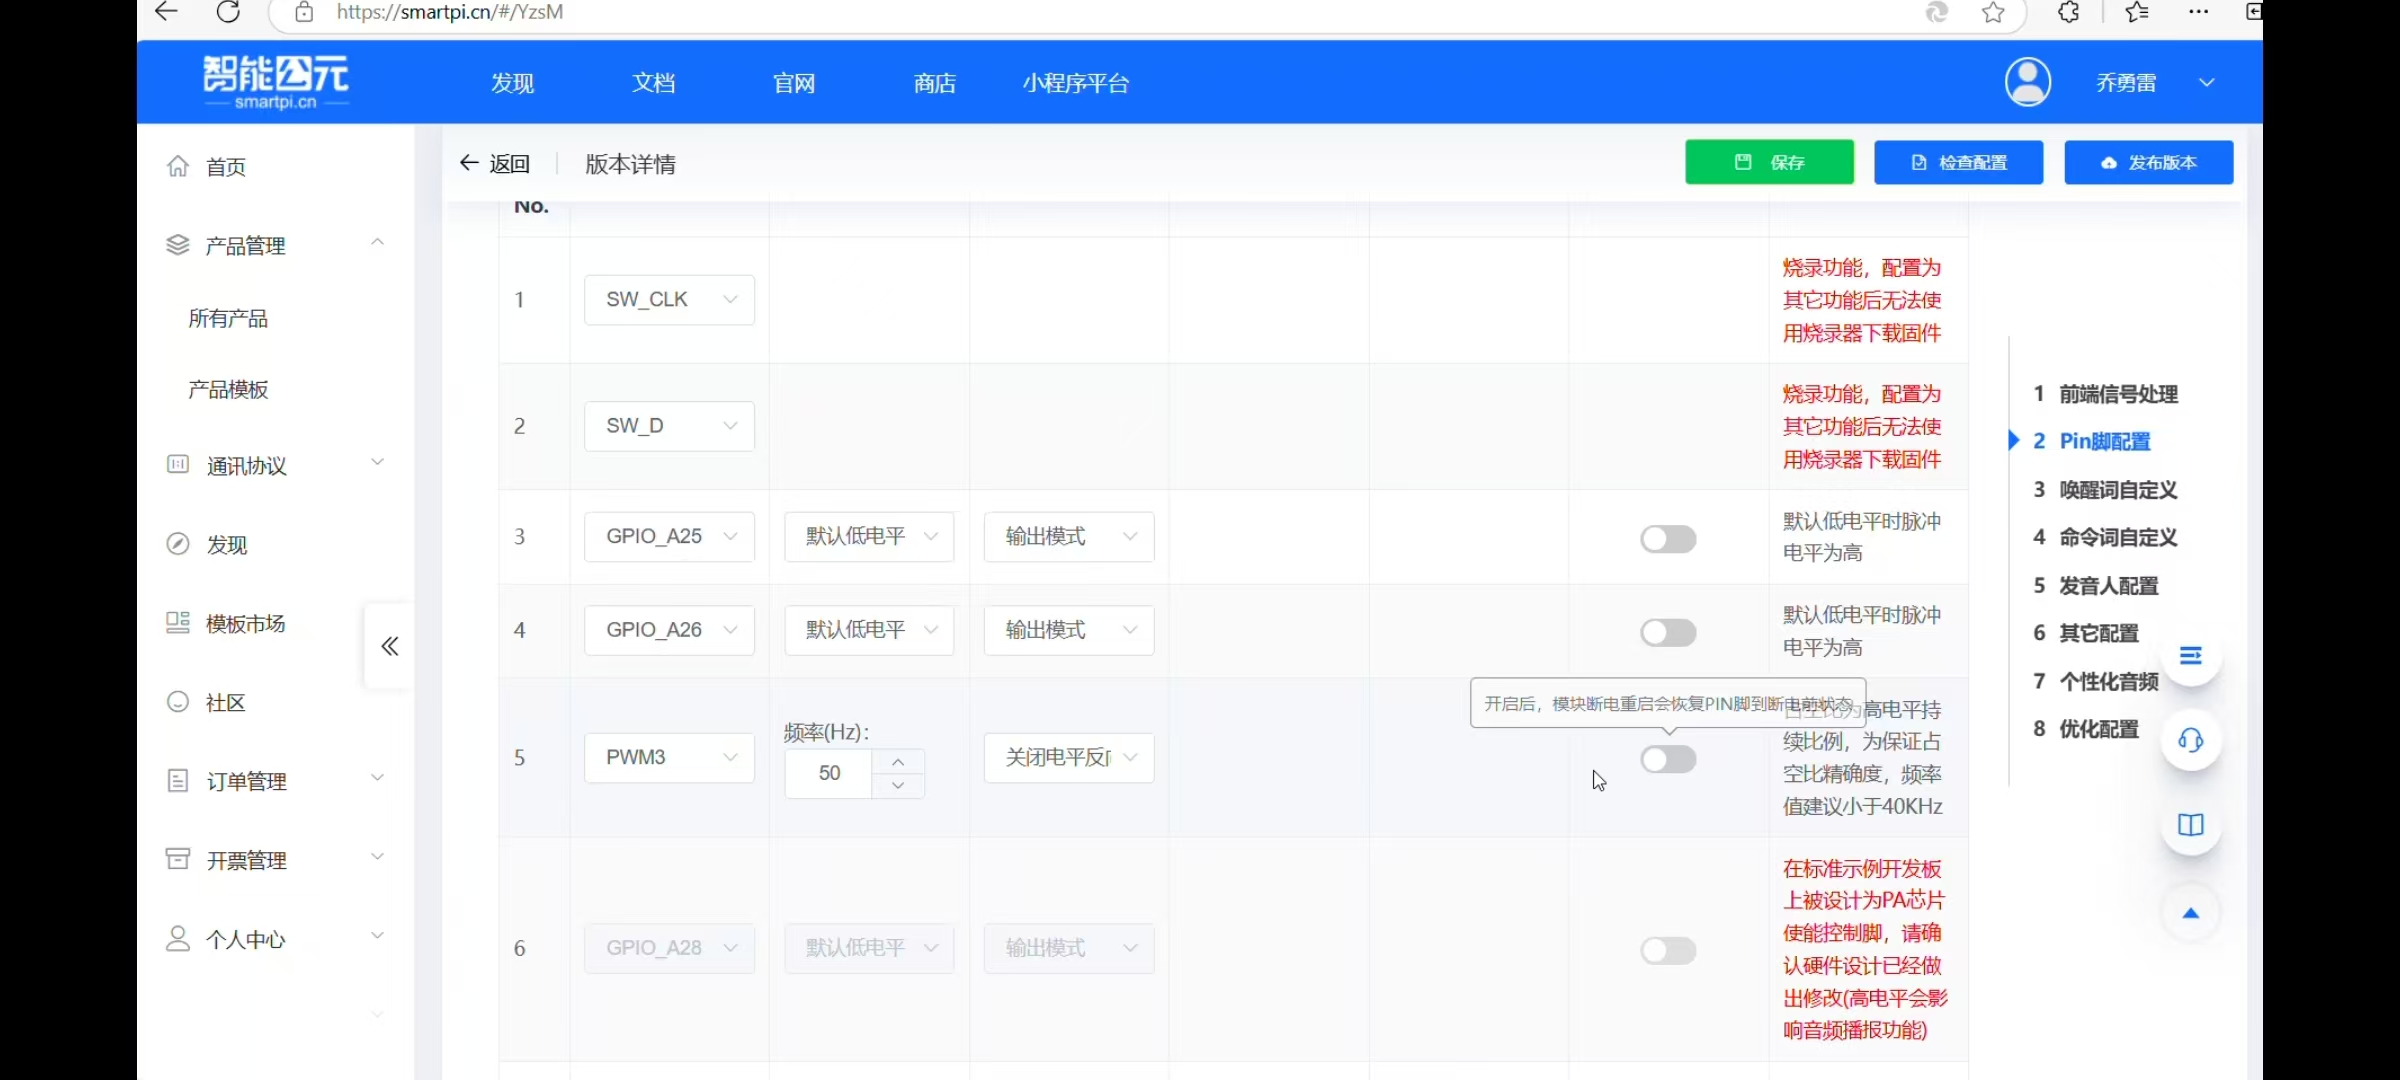
Task: Enable the GPIO_A28 row toggle switch
Action: [x=1667, y=950]
